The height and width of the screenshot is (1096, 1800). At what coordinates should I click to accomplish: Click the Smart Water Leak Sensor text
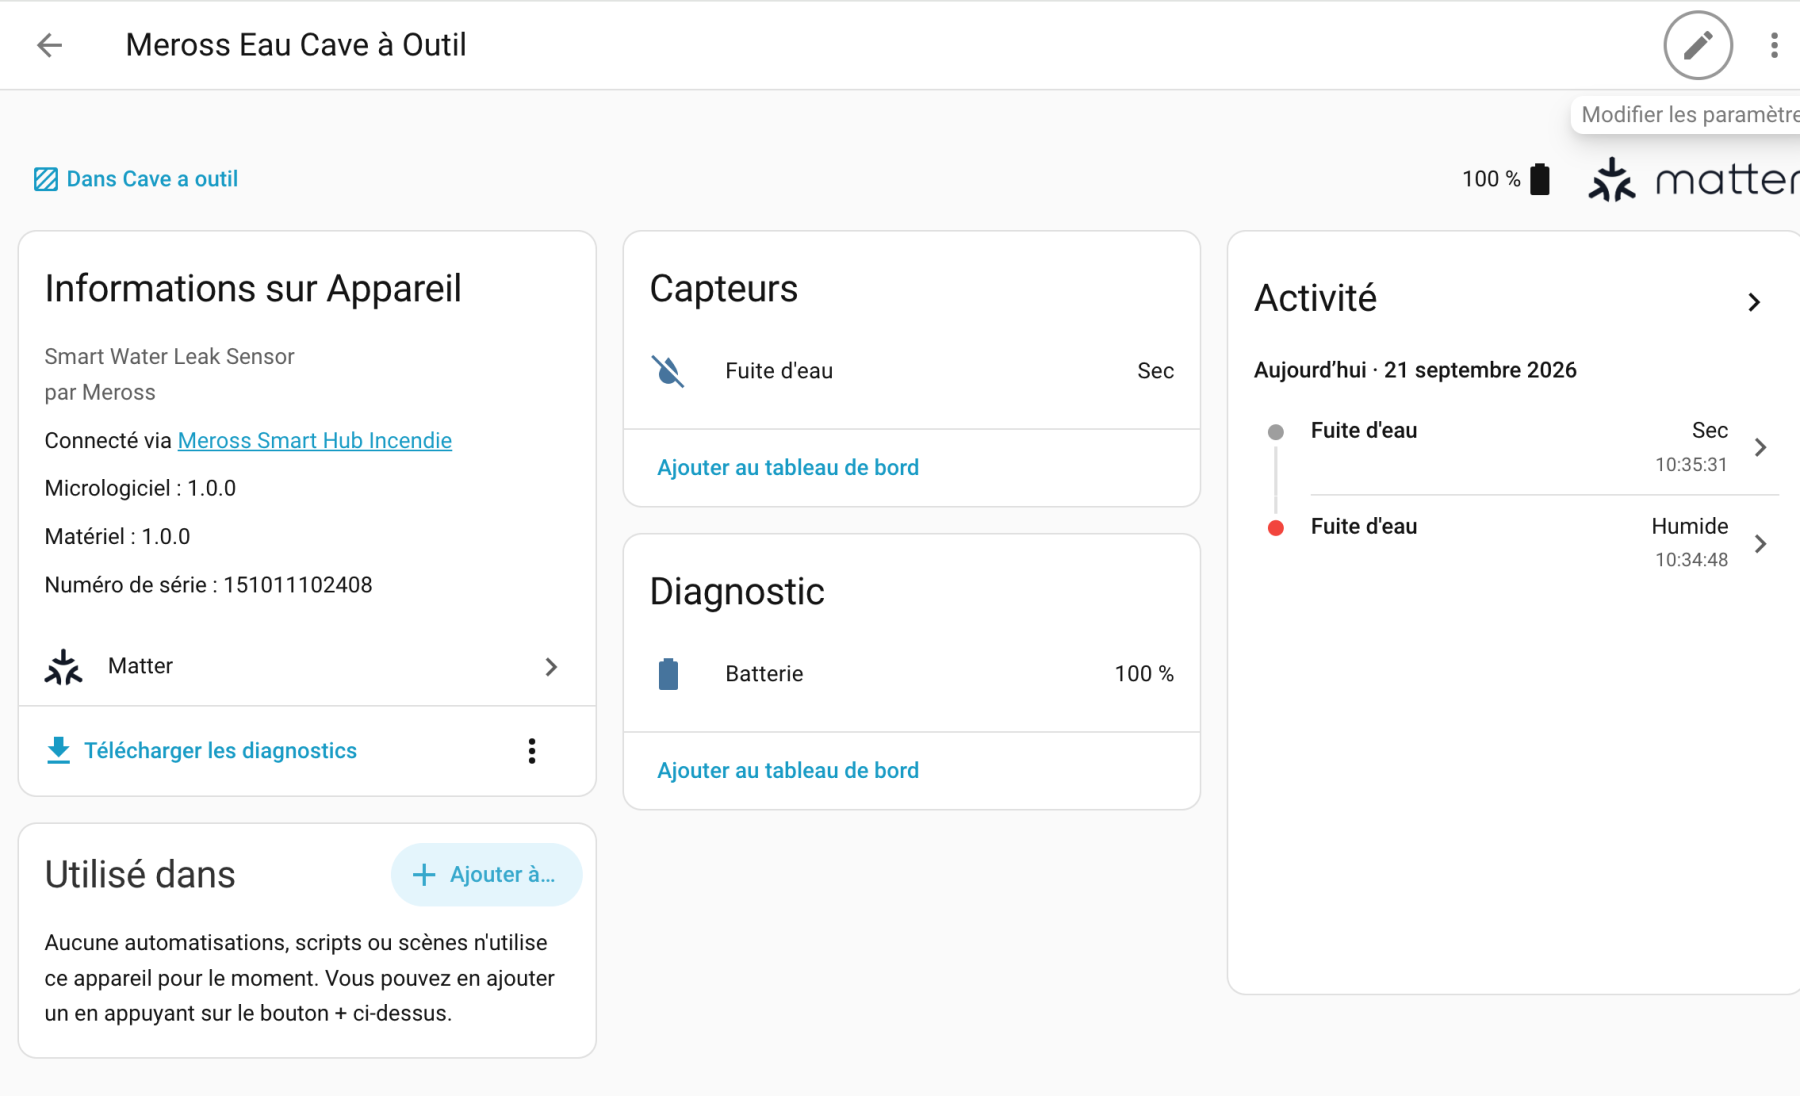pyautogui.click(x=169, y=357)
